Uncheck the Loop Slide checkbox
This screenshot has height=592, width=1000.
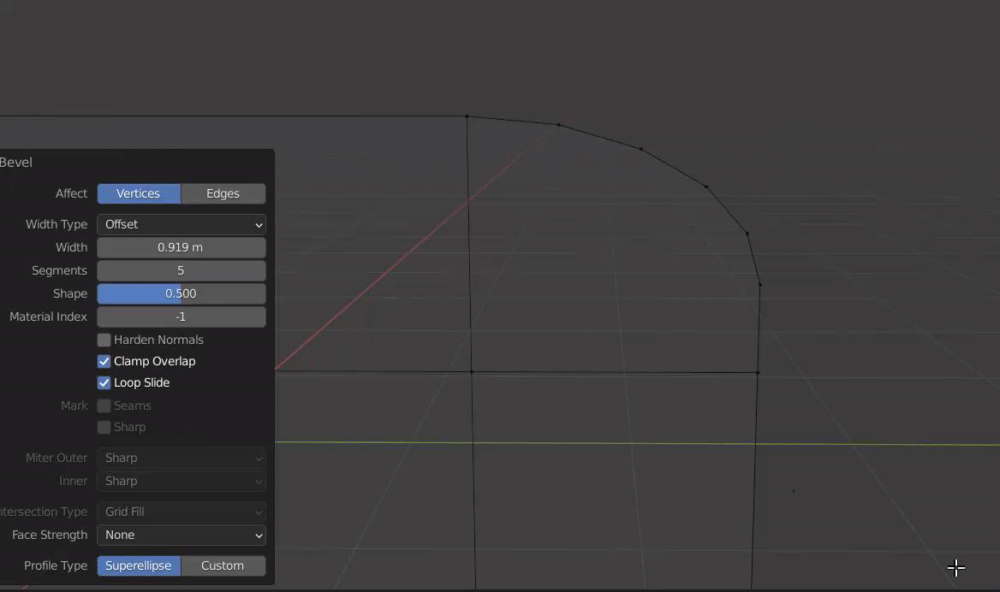click(x=104, y=383)
